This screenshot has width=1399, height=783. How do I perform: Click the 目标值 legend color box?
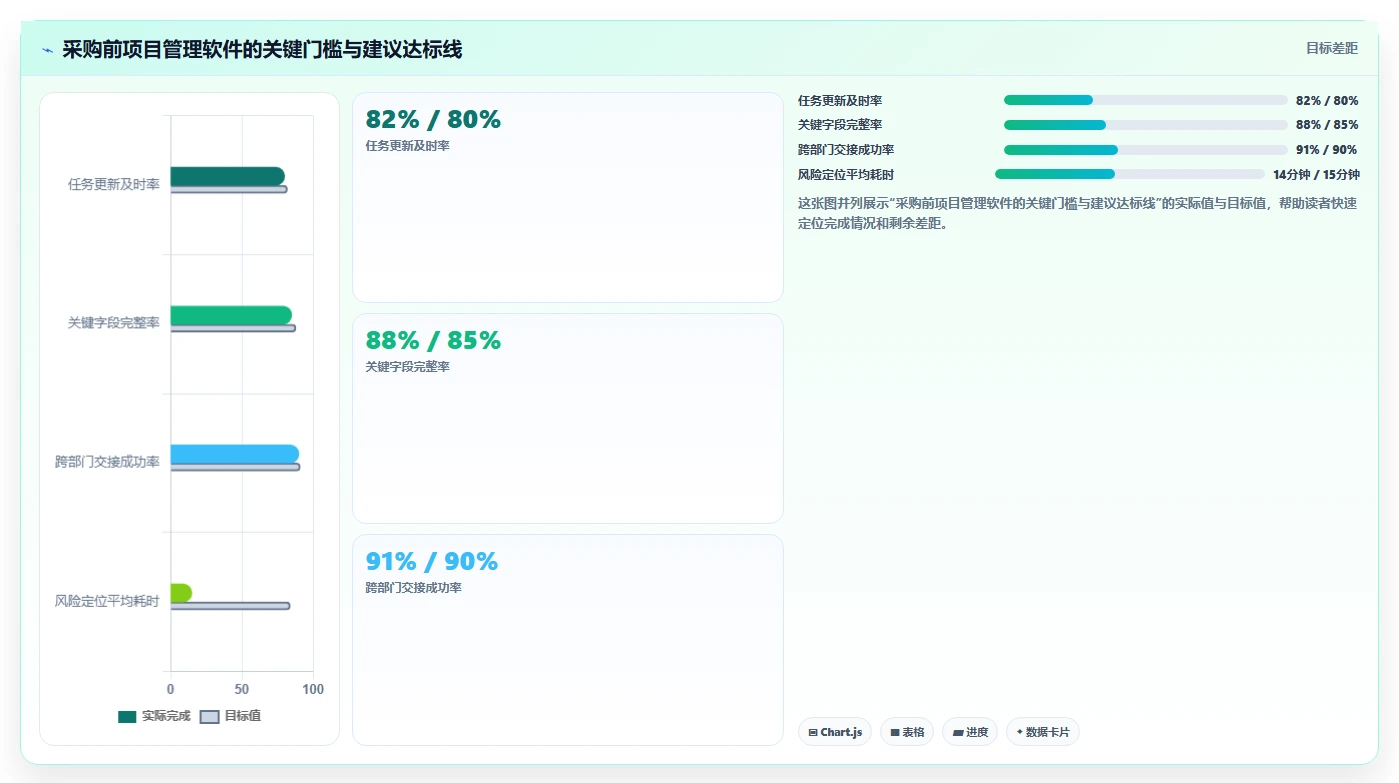[209, 717]
